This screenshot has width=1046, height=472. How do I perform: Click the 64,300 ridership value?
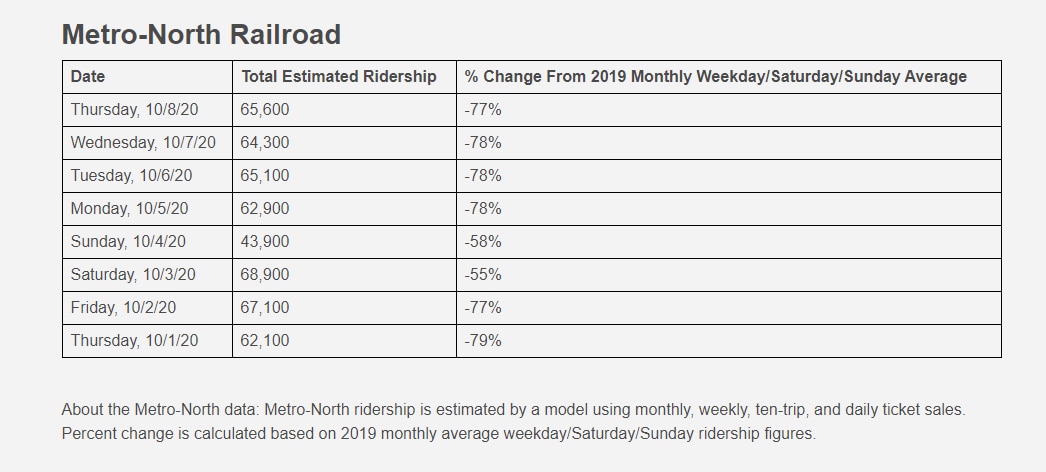(x=265, y=143)
